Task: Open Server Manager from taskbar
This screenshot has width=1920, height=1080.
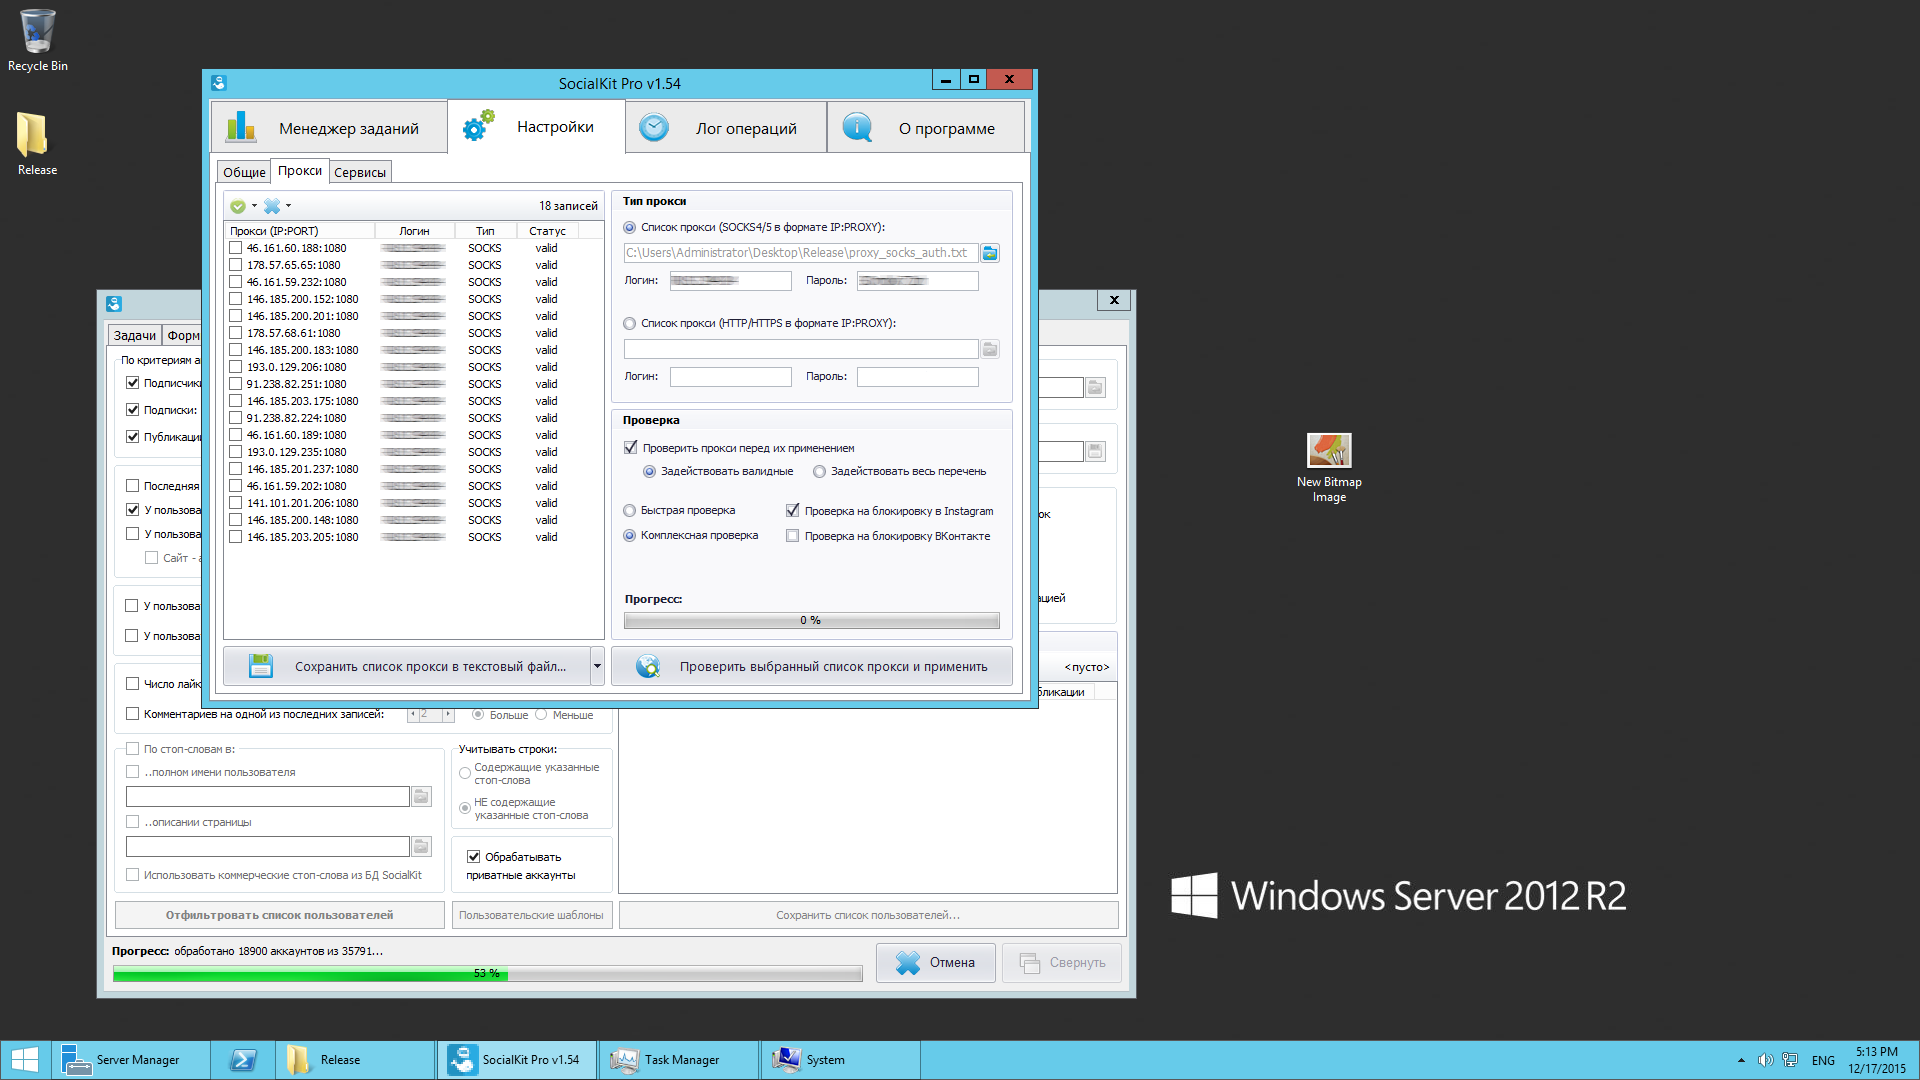Action: [x=131, y=1060]
